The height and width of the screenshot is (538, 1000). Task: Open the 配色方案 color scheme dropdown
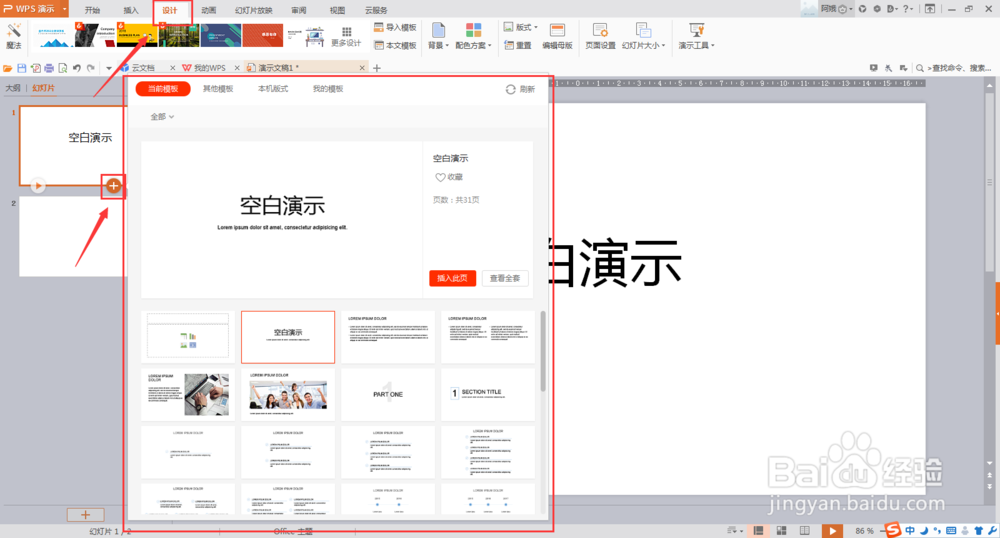coord(473,36)
